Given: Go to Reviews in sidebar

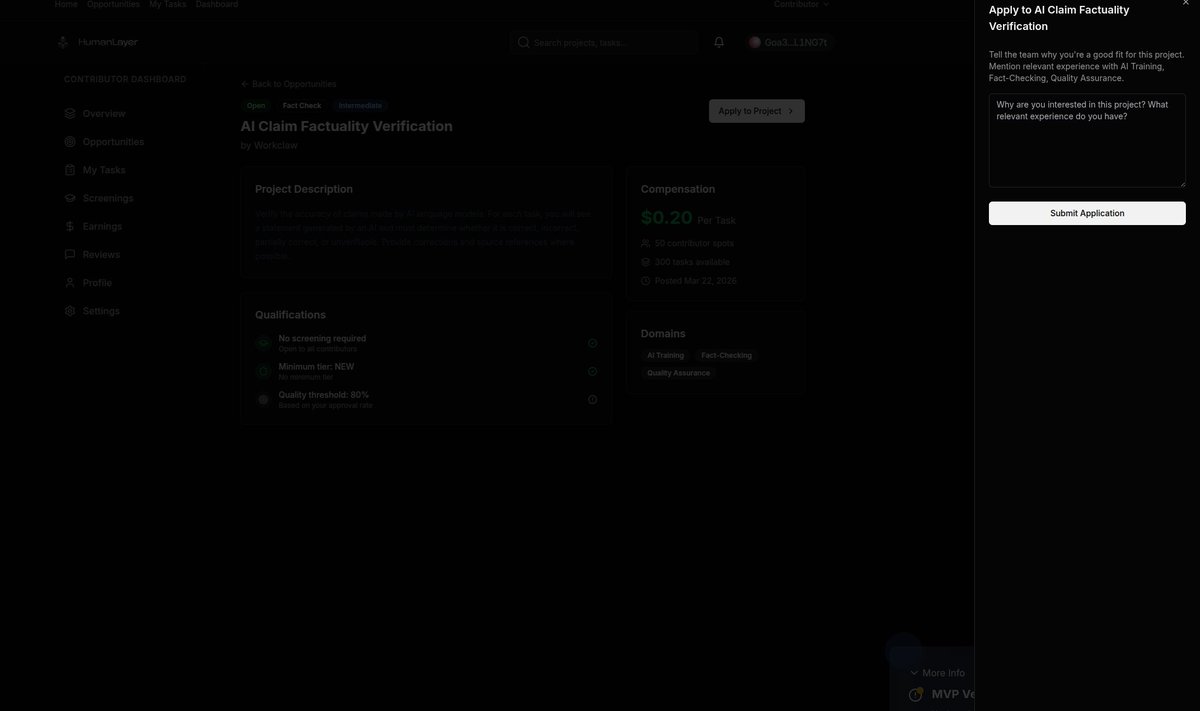Looking at the screenshot, I should click(x=101, y=254).
